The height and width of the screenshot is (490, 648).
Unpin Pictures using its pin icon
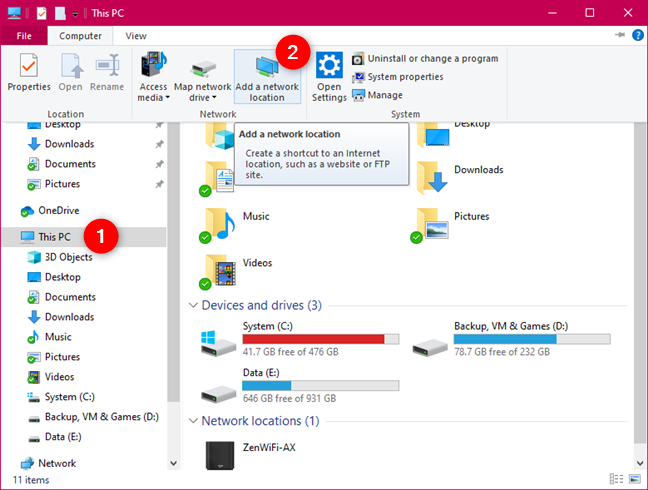pyautogui.click(x=159, y=184)
